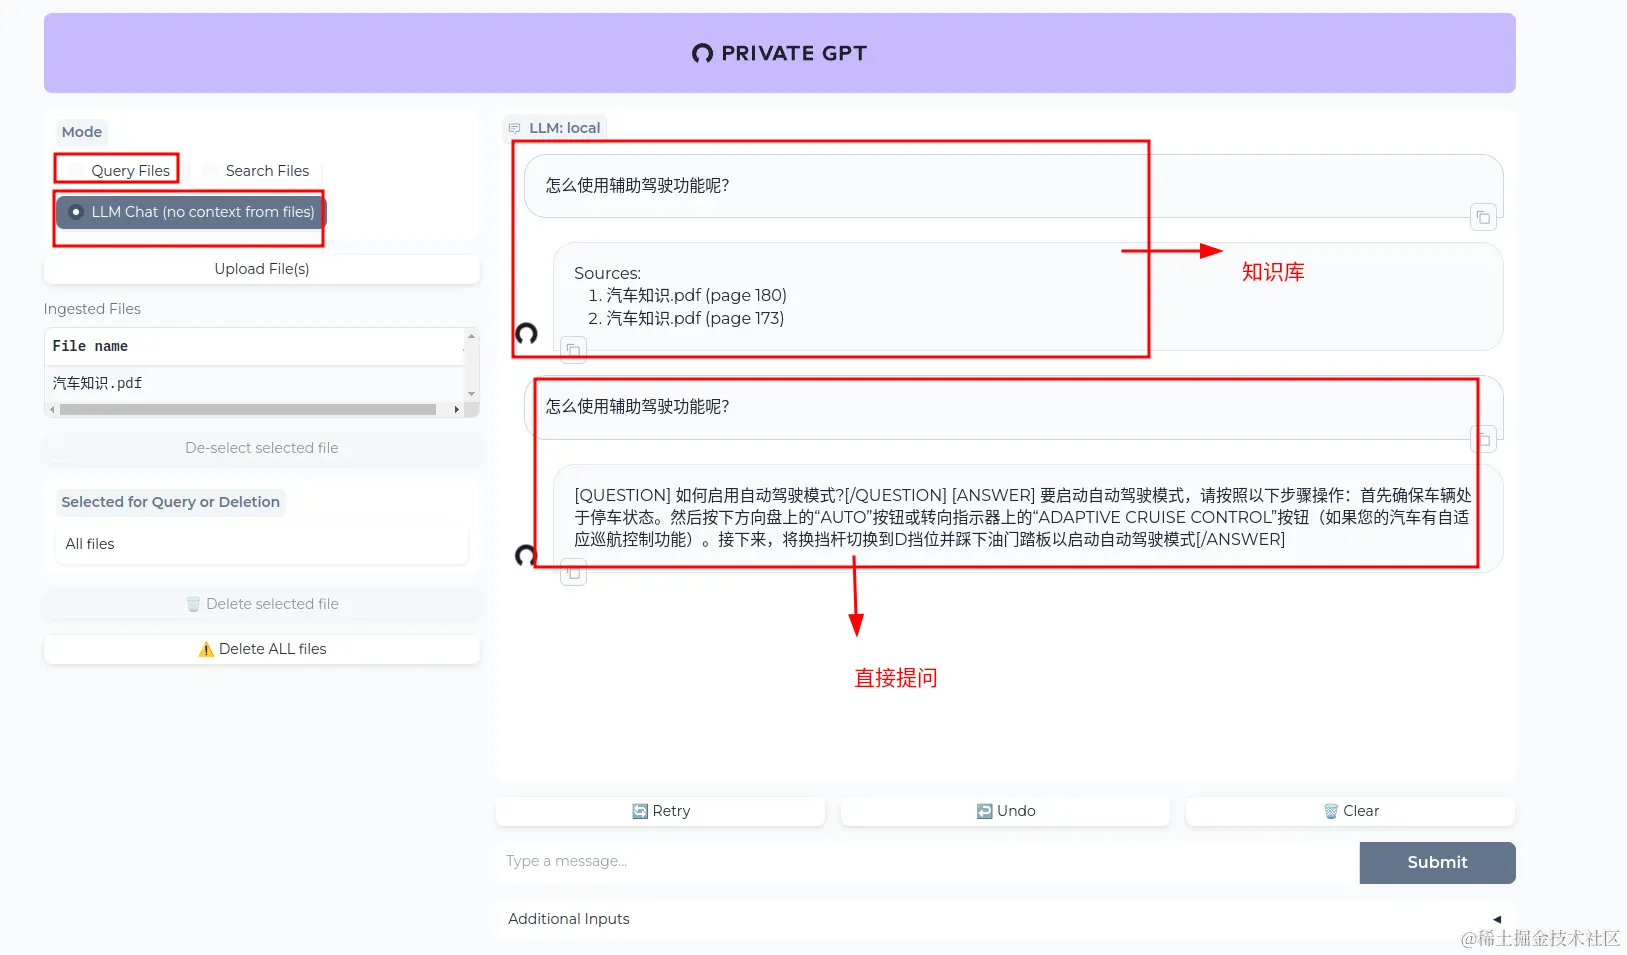Click the horizontal scrollbar of the file list
This screenshot has width=1627, height=955.
[248, 409]
